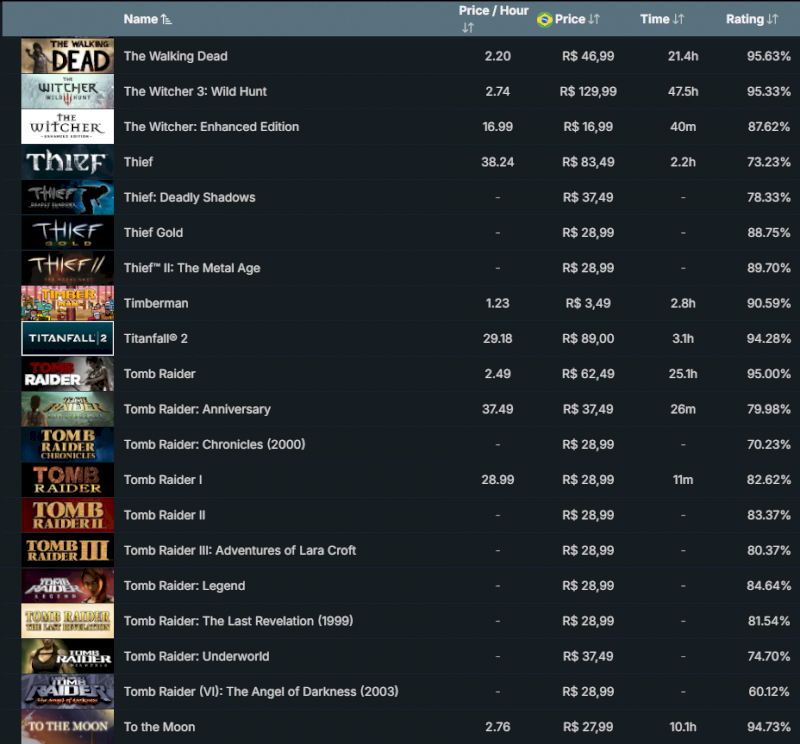
Task: Open Tomb Raider: Legend cover thumbnail
Action: (67, 585)
